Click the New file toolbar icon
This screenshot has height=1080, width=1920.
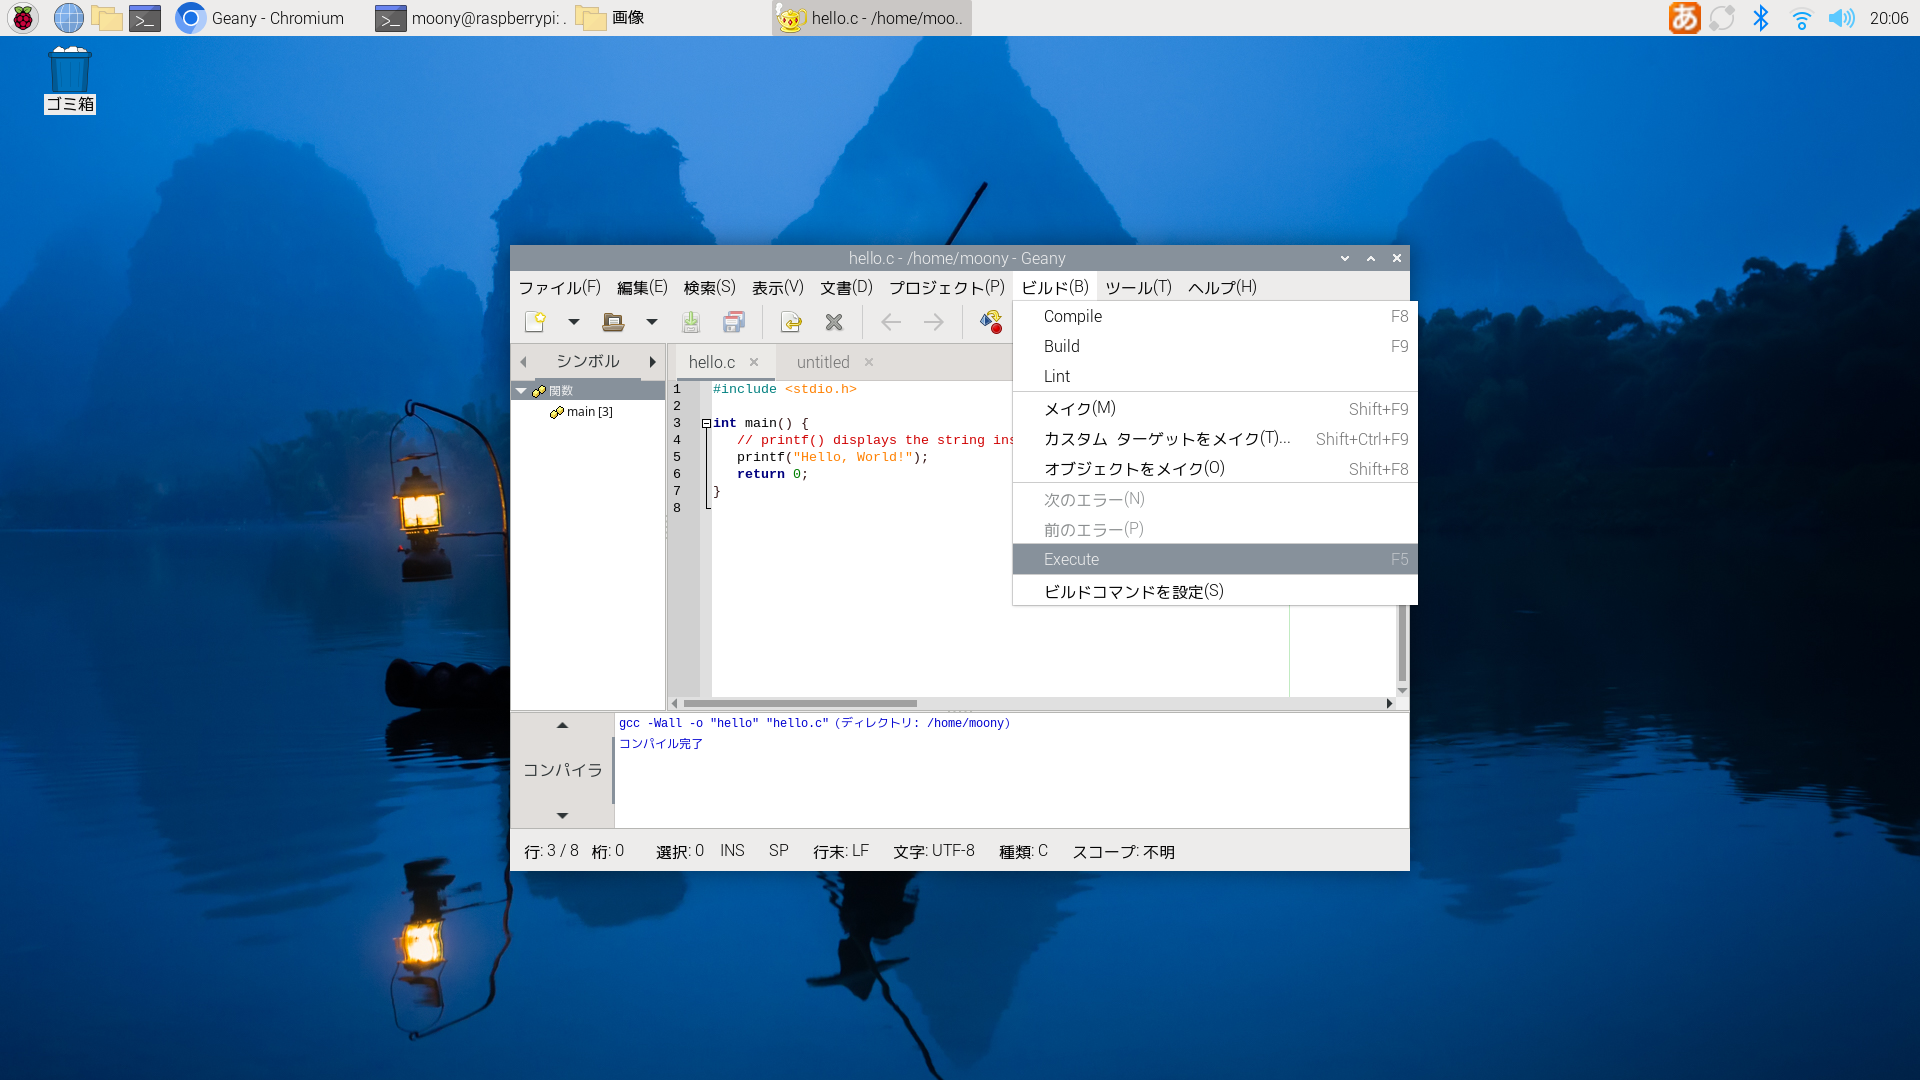click(535, 322)
